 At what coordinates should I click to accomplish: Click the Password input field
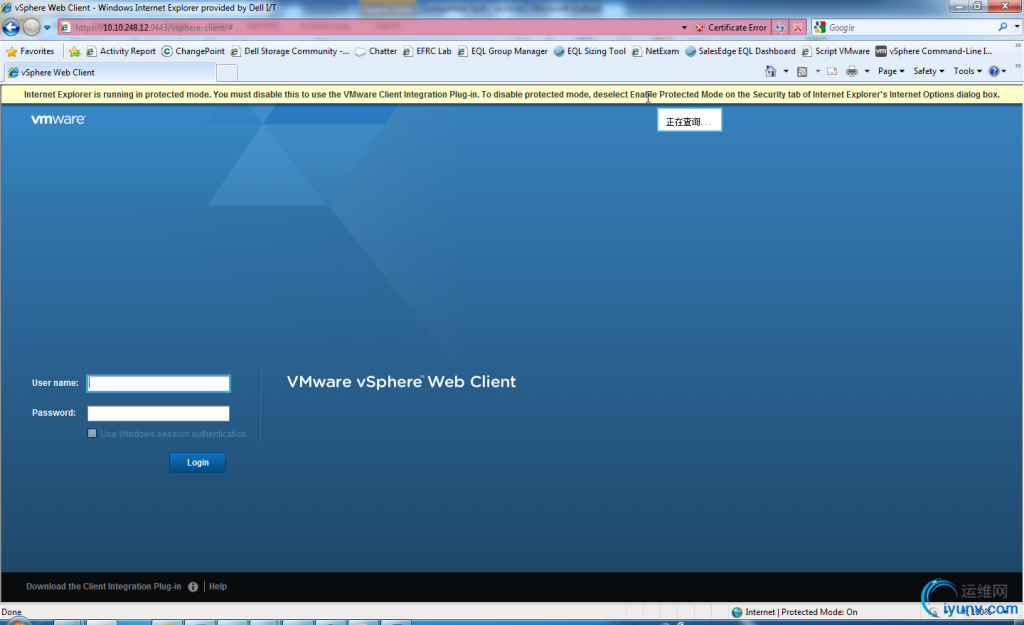(x=159, y=413)
